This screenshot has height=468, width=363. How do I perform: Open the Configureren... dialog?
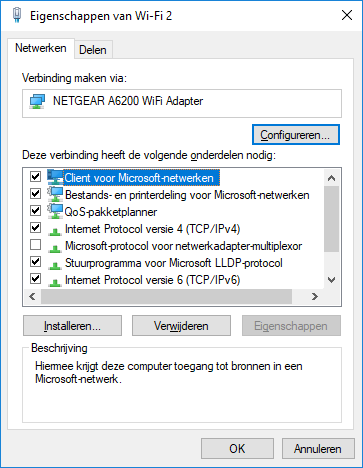pos(296,135)
